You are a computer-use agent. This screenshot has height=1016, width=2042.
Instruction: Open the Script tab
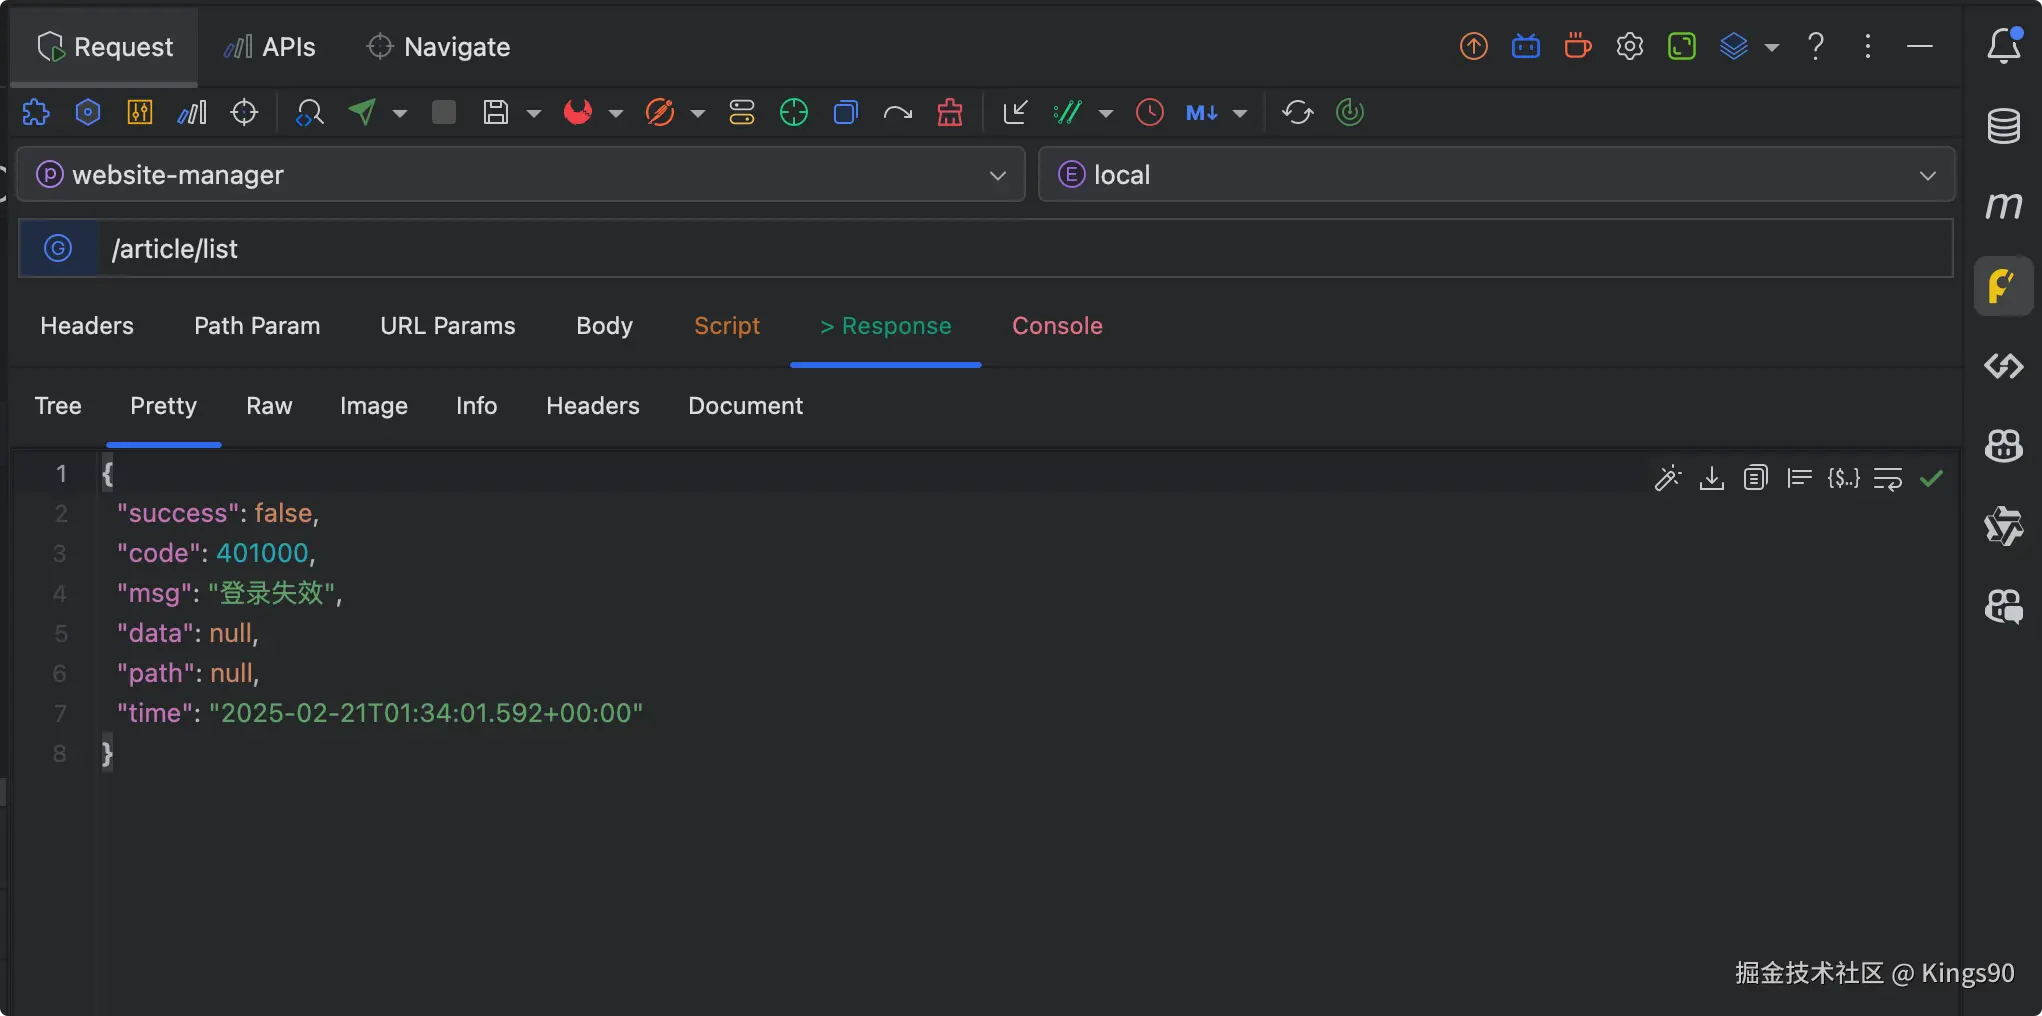pos(727,326)
